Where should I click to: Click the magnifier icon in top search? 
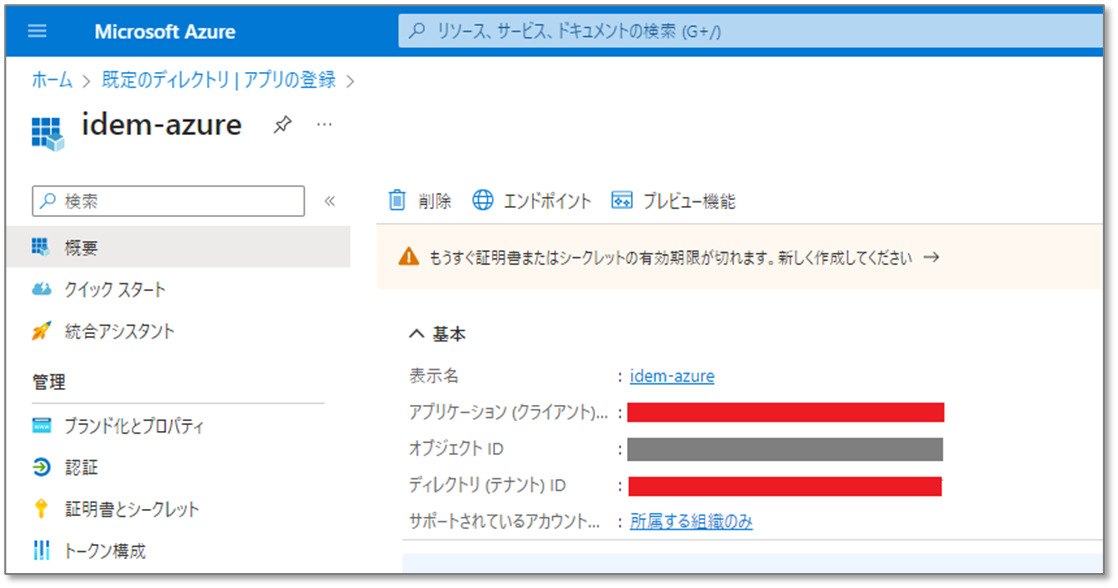pos(417,31)
